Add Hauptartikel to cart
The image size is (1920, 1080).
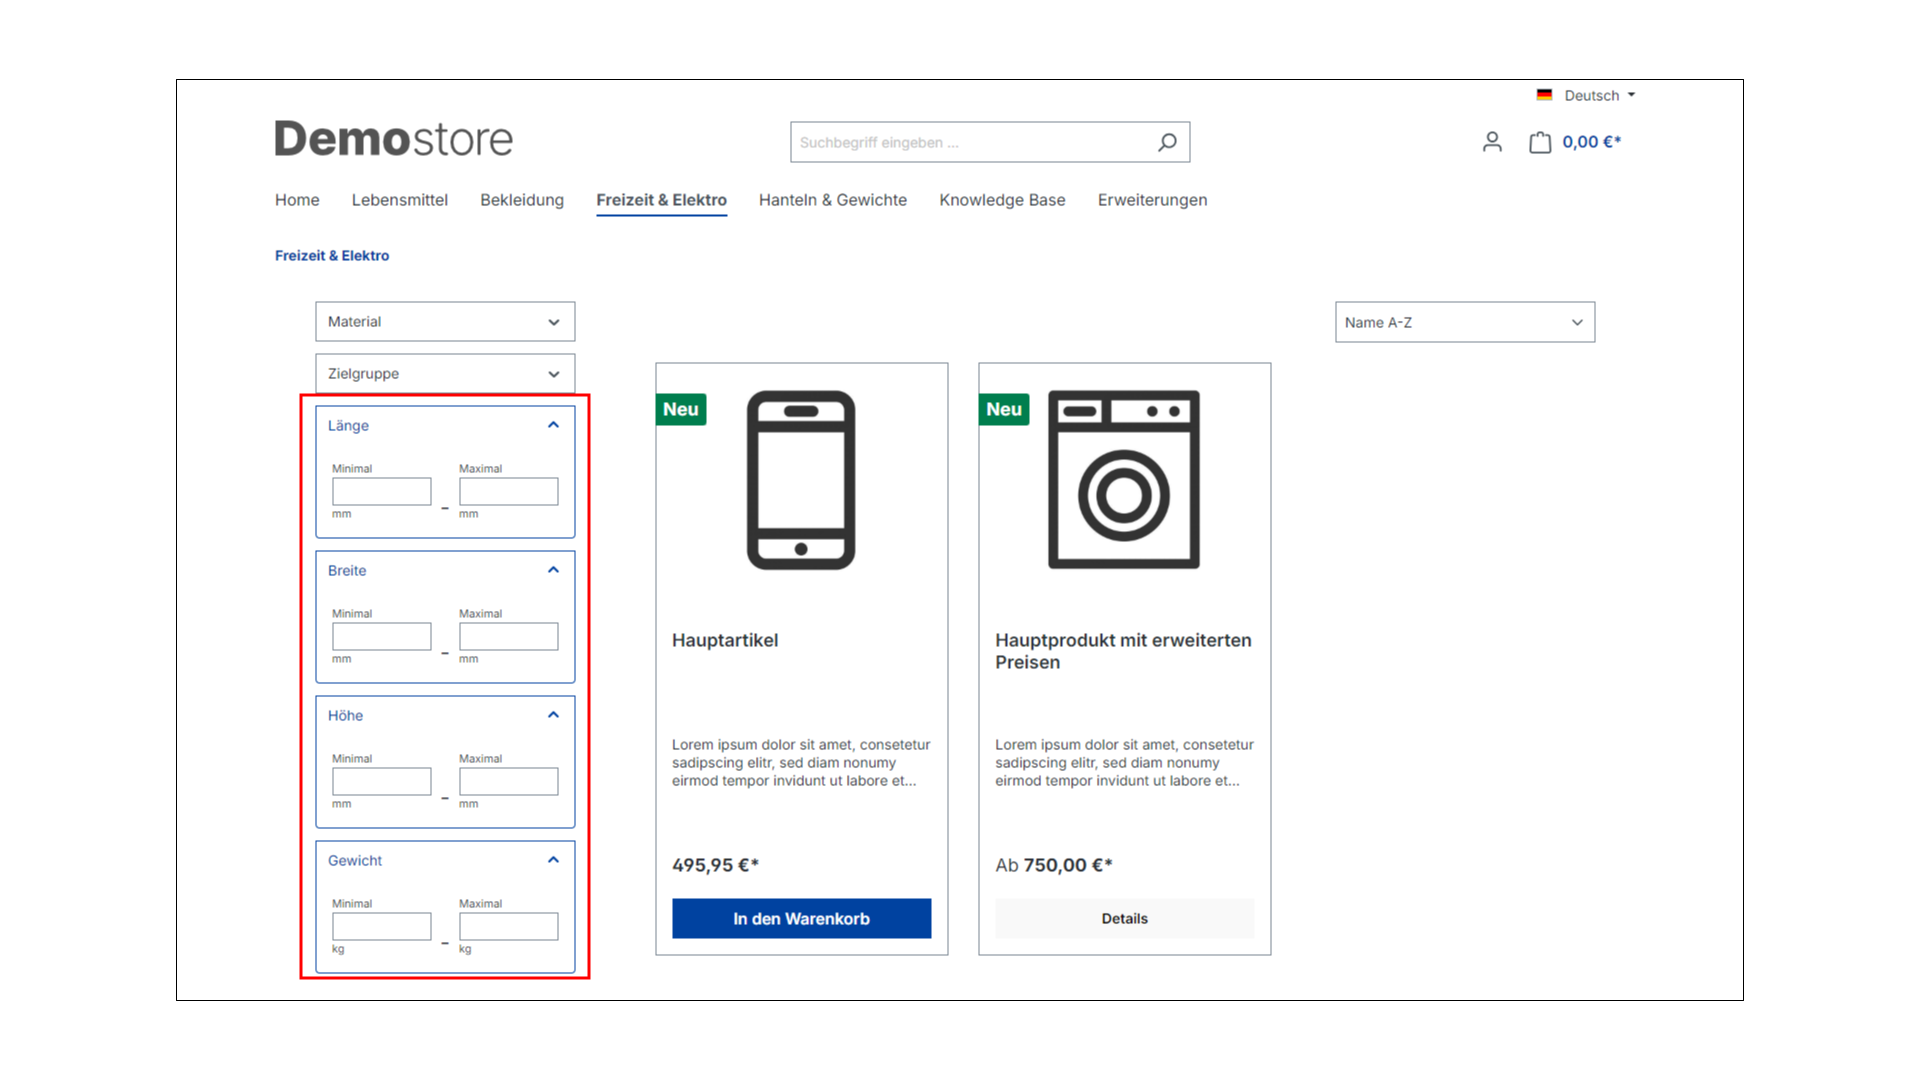(x=800, y=918)
